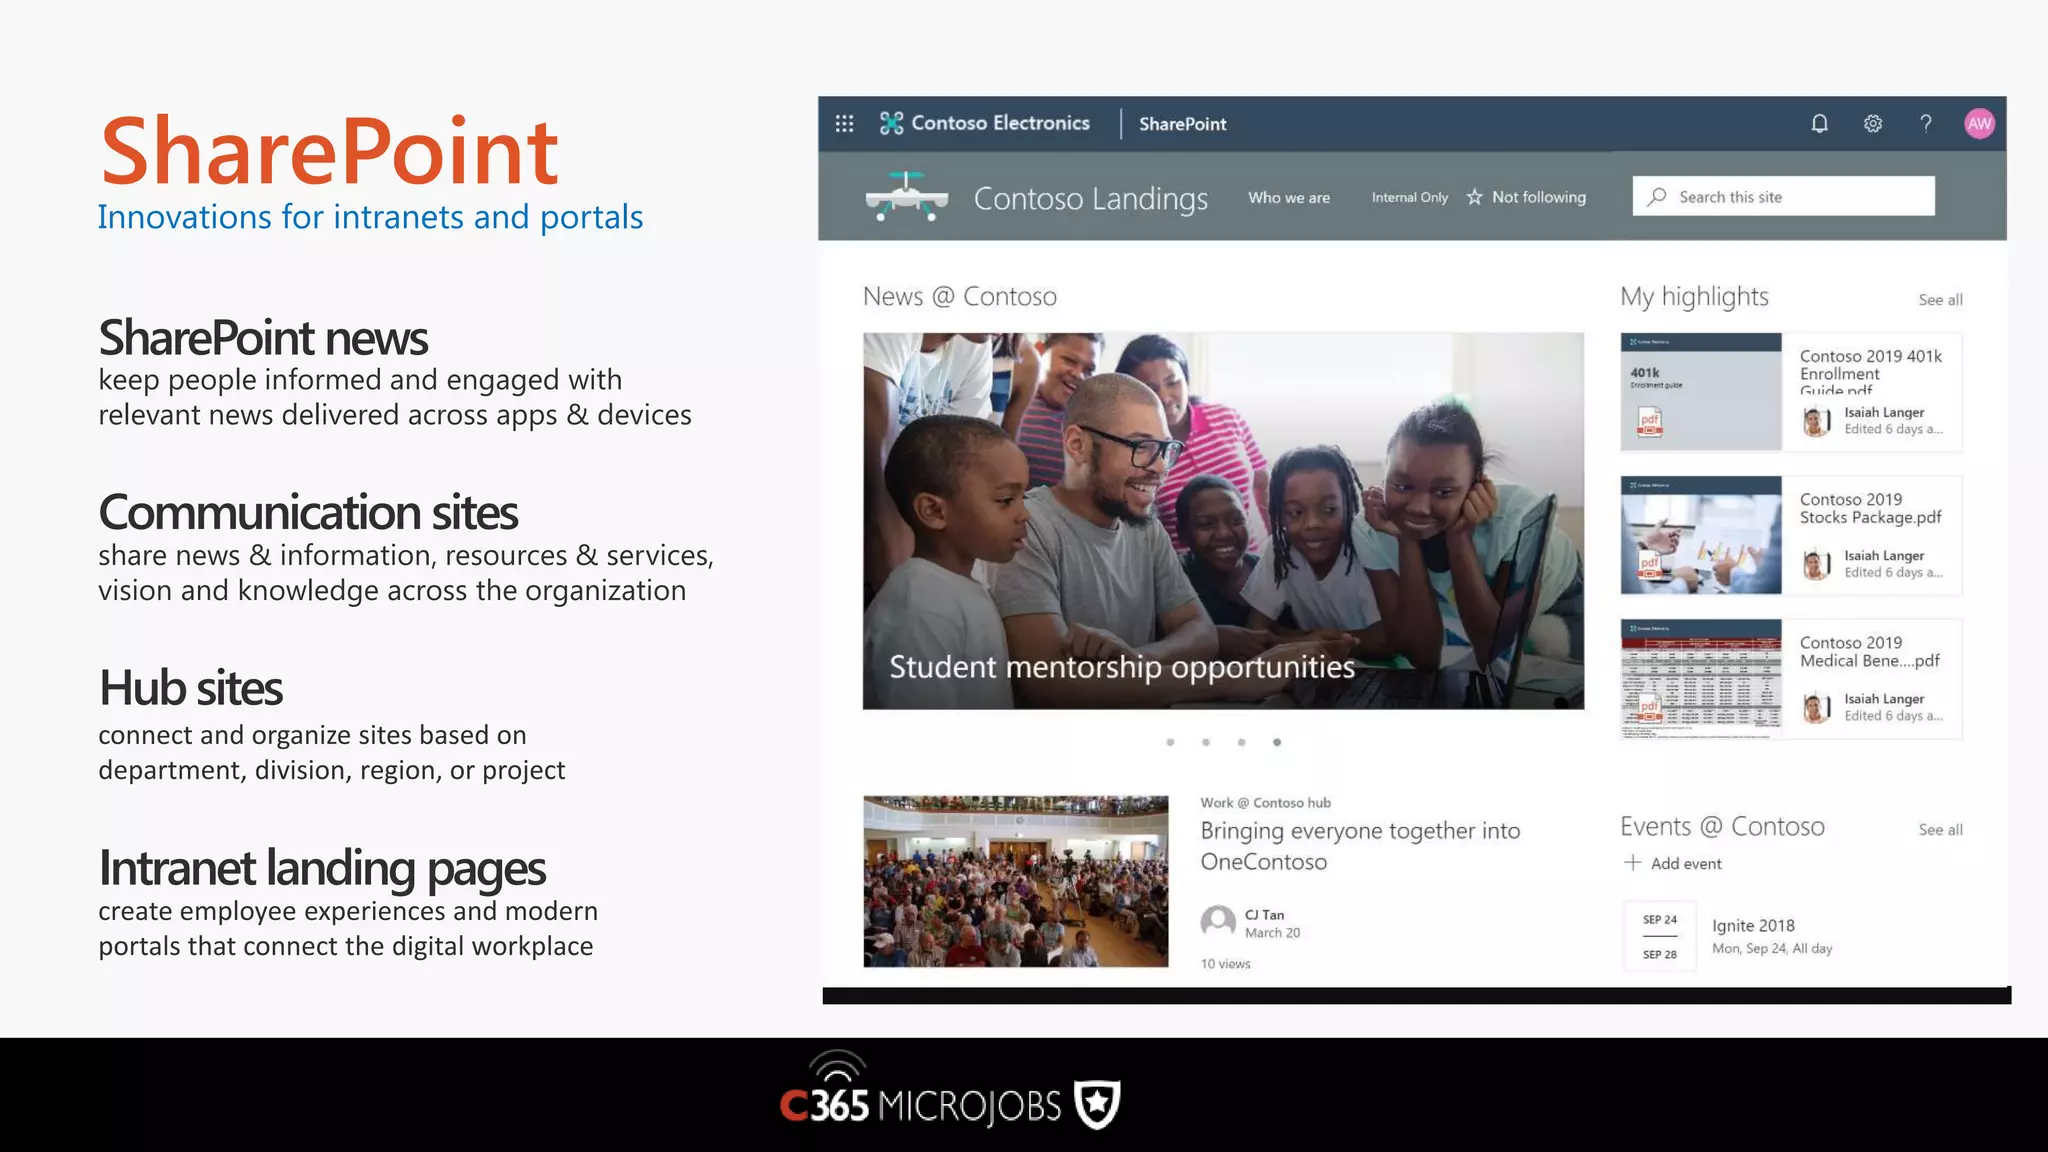Click the plus icon beside Add event
The width and height of the screenshot is (2048, 1152).
coord(1632,862)
